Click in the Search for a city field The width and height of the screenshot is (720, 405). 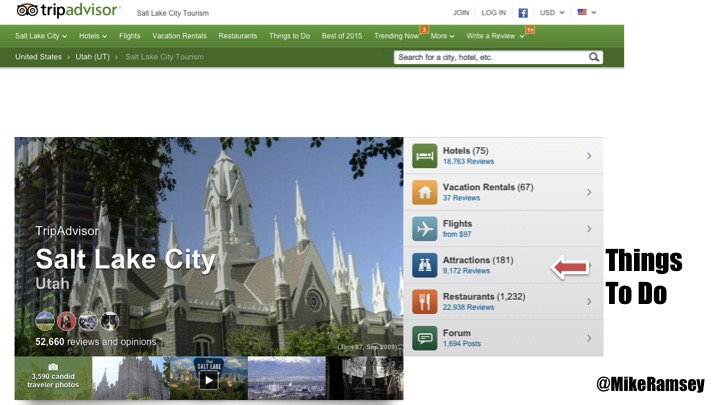(x=491, y=57)
